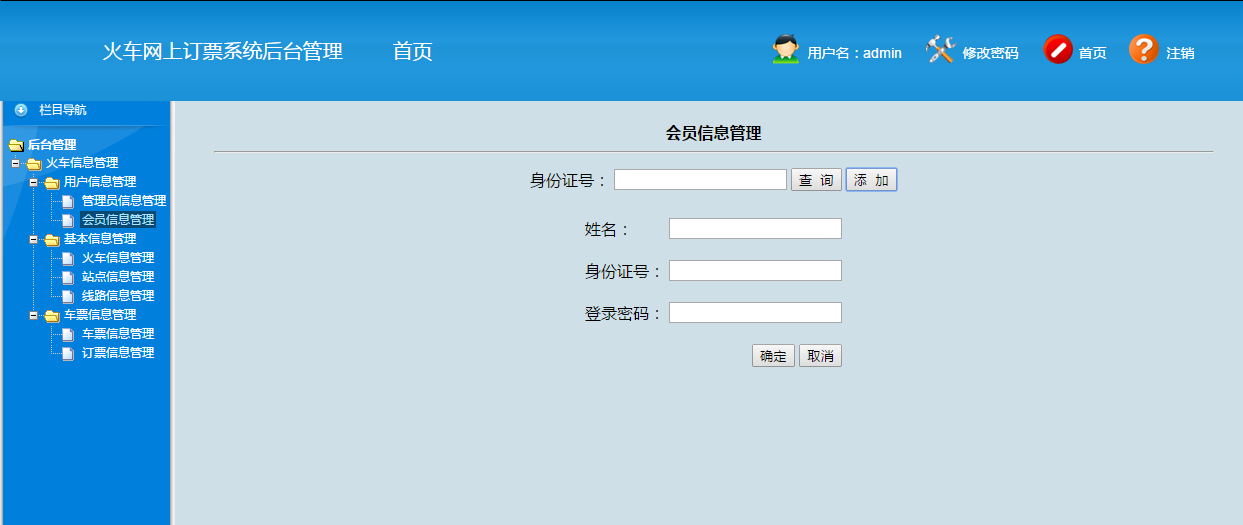The height and width of the screenshot is (525, 1243).
Task: Click the 首页 link beside red icon
Action: coord(1092,53)
